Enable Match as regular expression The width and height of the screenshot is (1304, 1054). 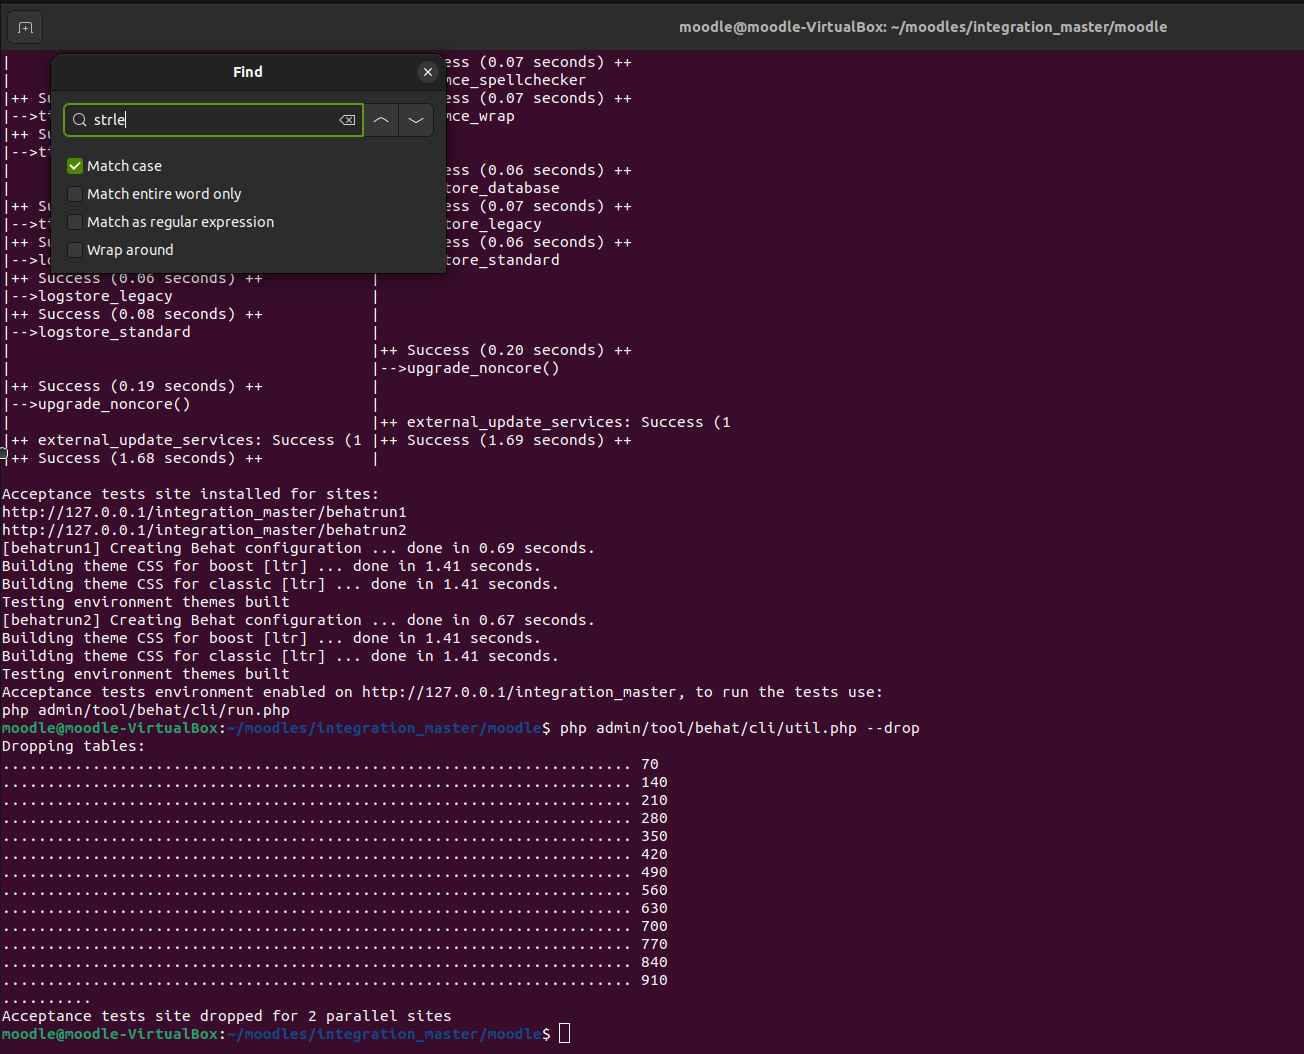point(75,222)
